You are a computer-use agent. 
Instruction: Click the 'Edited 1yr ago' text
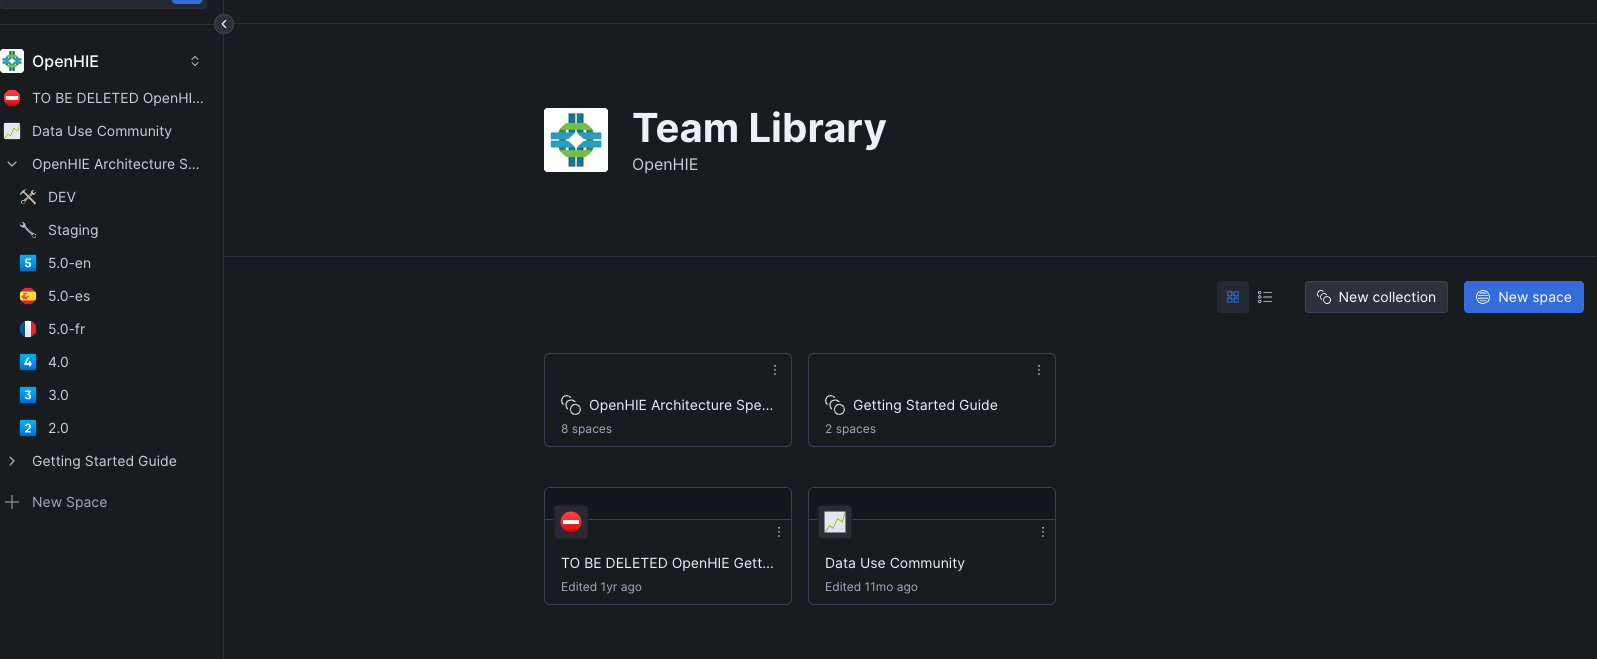tap(601, 587)
